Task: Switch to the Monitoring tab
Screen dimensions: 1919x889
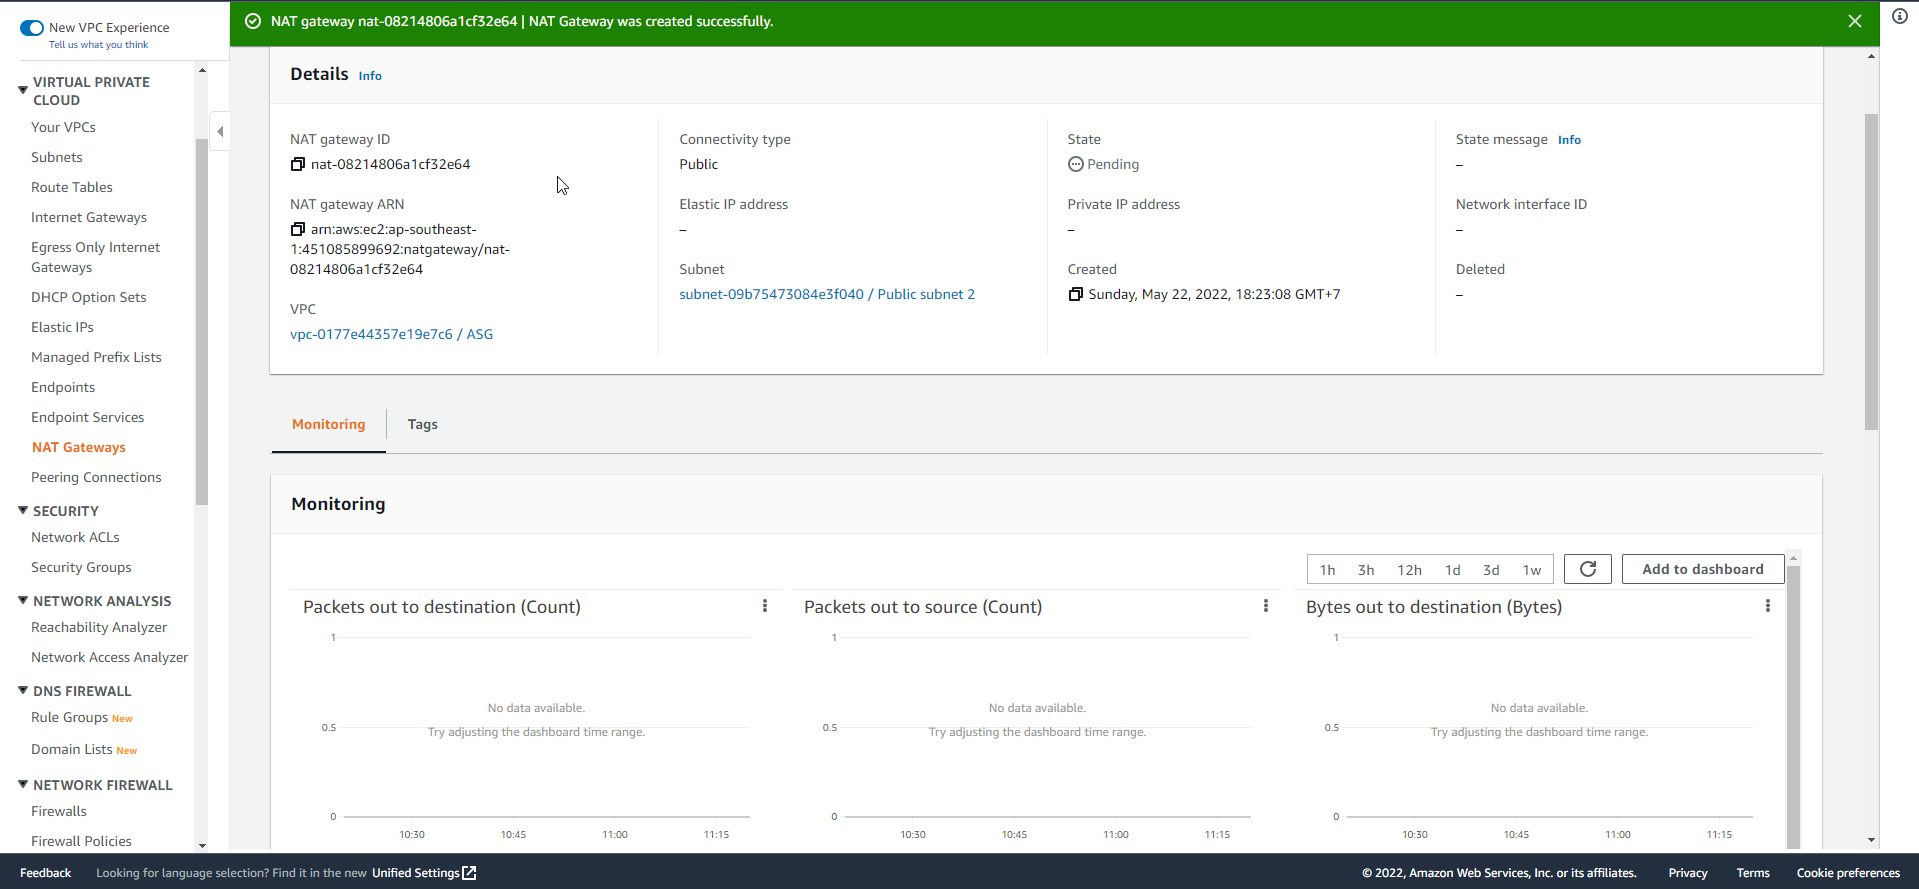Action: click(x=328, y=424)
